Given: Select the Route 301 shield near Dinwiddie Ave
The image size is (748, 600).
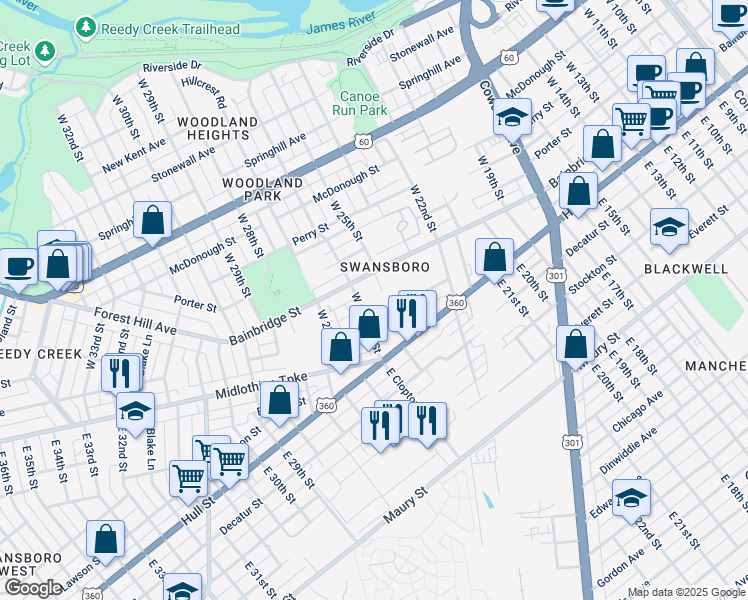Looking at the screenshot, I should 572,442.
